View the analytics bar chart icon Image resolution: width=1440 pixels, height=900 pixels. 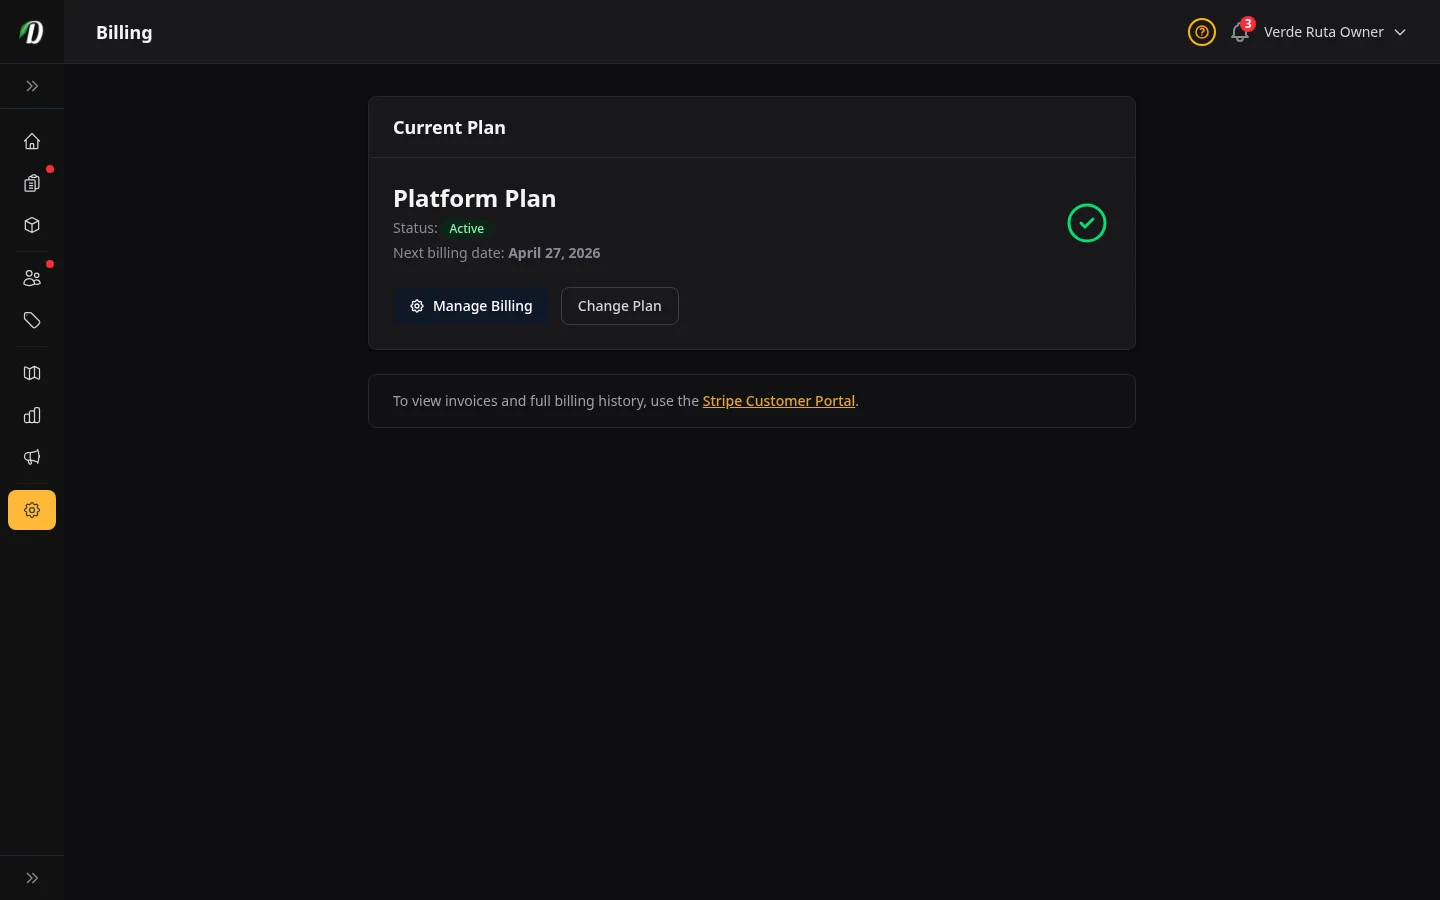[x=32, y=415]
